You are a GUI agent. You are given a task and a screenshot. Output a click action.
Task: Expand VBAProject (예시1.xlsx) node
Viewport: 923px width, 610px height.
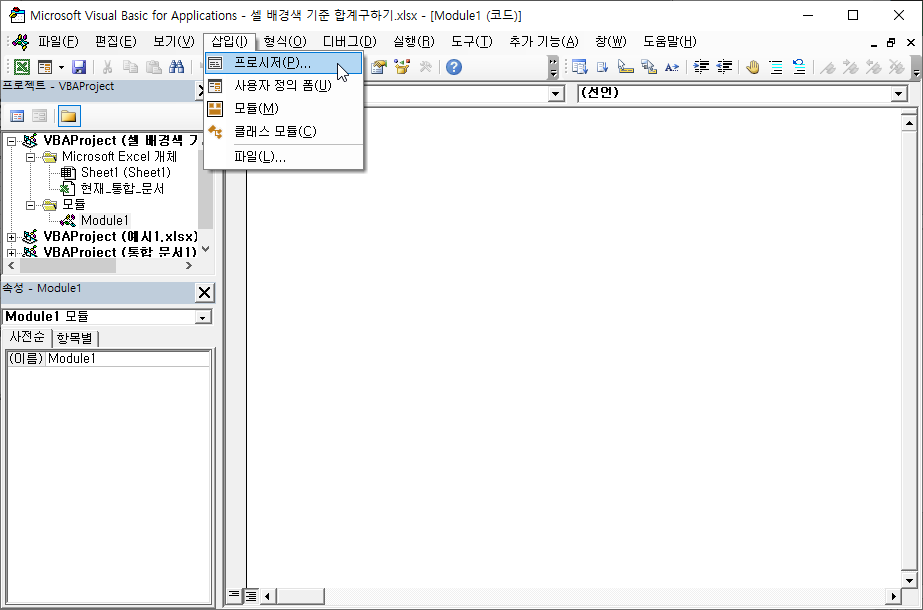[11, 237]
